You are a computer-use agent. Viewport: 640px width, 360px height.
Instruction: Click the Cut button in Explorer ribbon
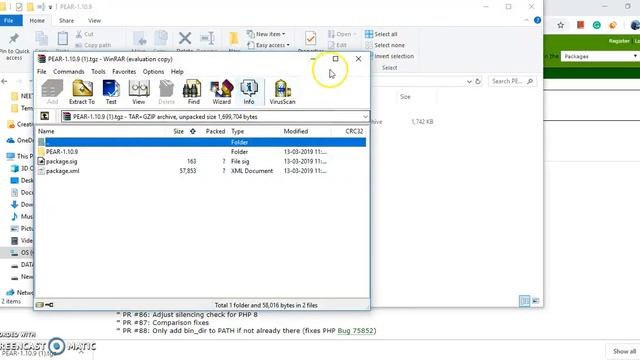(x=85, y=34)
